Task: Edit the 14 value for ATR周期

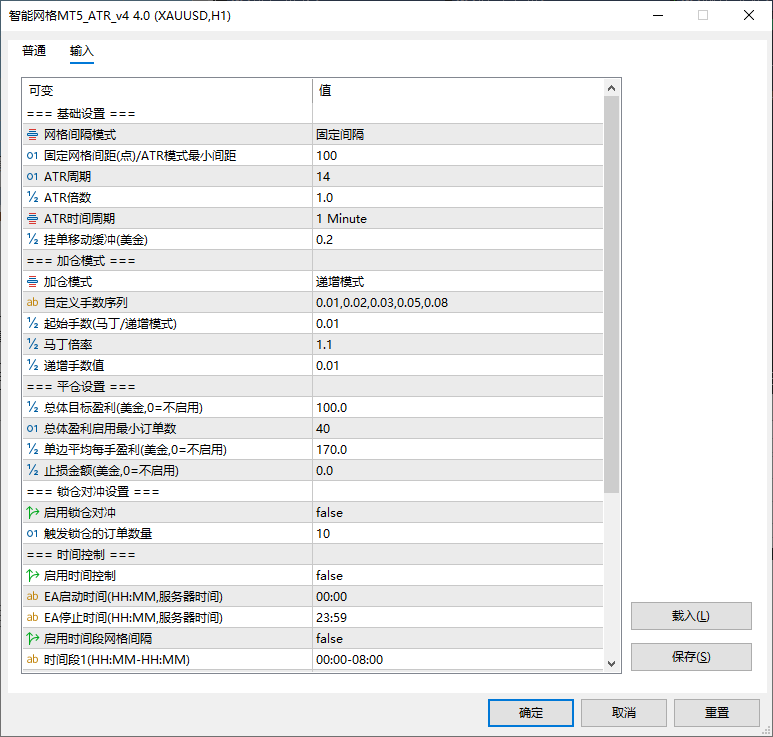Action: point(458,176)
